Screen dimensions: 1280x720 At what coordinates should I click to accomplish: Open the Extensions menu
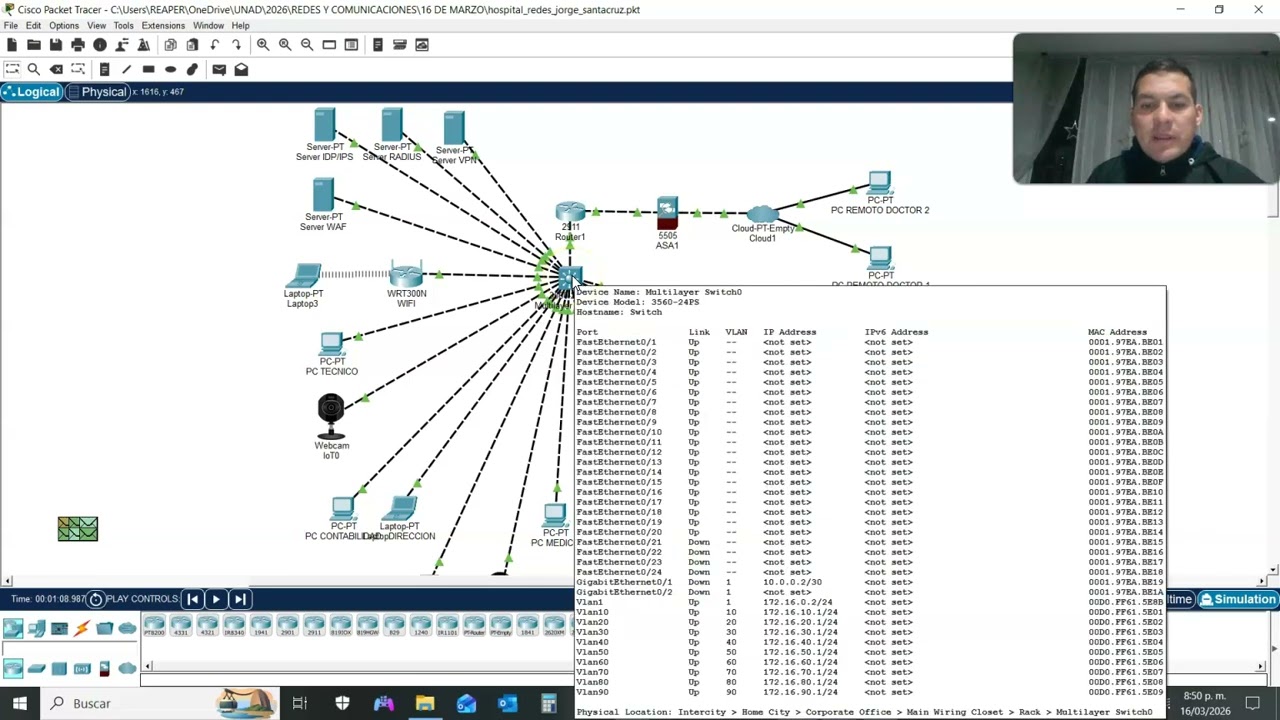coord(163,25)
